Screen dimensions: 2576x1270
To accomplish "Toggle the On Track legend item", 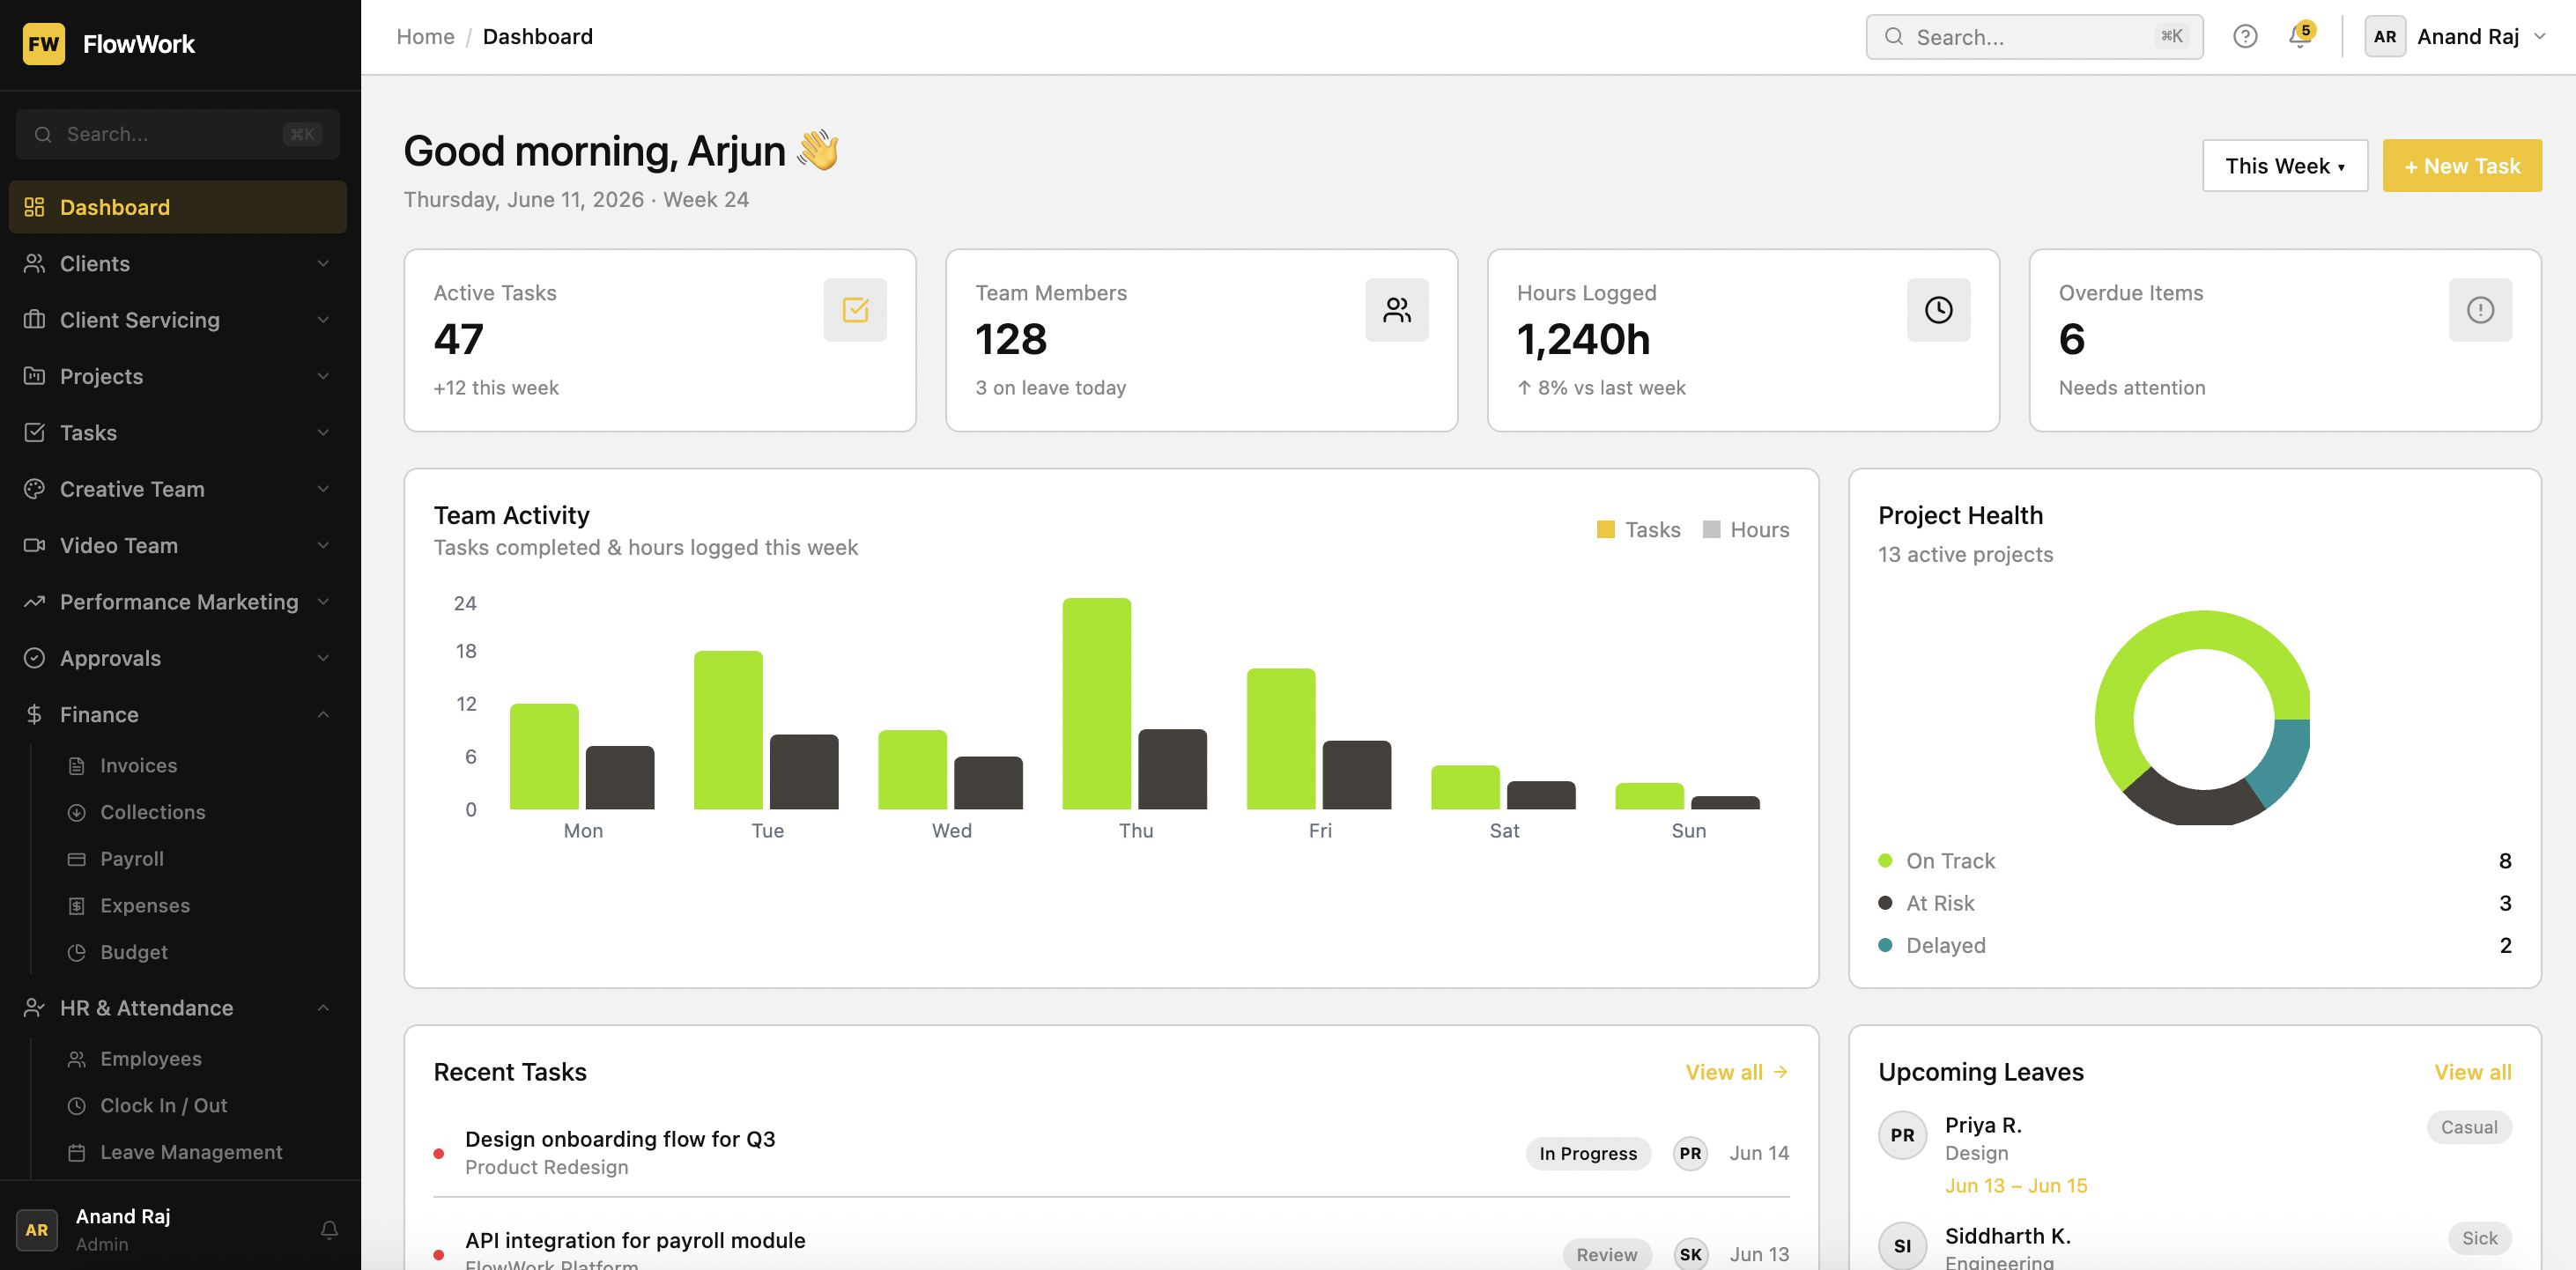I will (x=1936, y=861).
